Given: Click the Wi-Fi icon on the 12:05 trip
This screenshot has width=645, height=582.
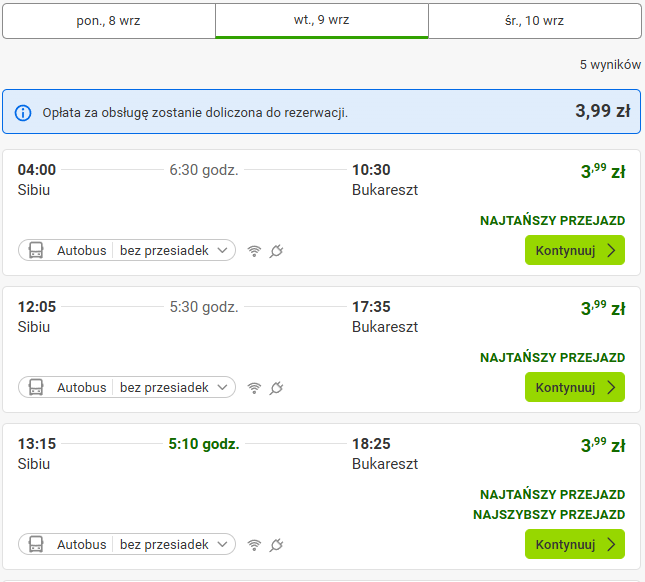Looking at the screenshot, I should pyautogui.click(x=254, y=388).
